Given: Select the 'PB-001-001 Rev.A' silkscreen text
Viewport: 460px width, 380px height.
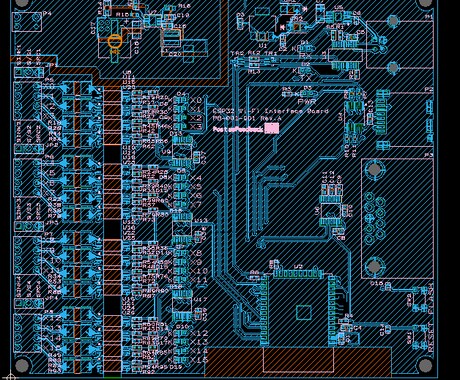Looking at the screenshot, I should pyautogui.click(x=248, y=118).
